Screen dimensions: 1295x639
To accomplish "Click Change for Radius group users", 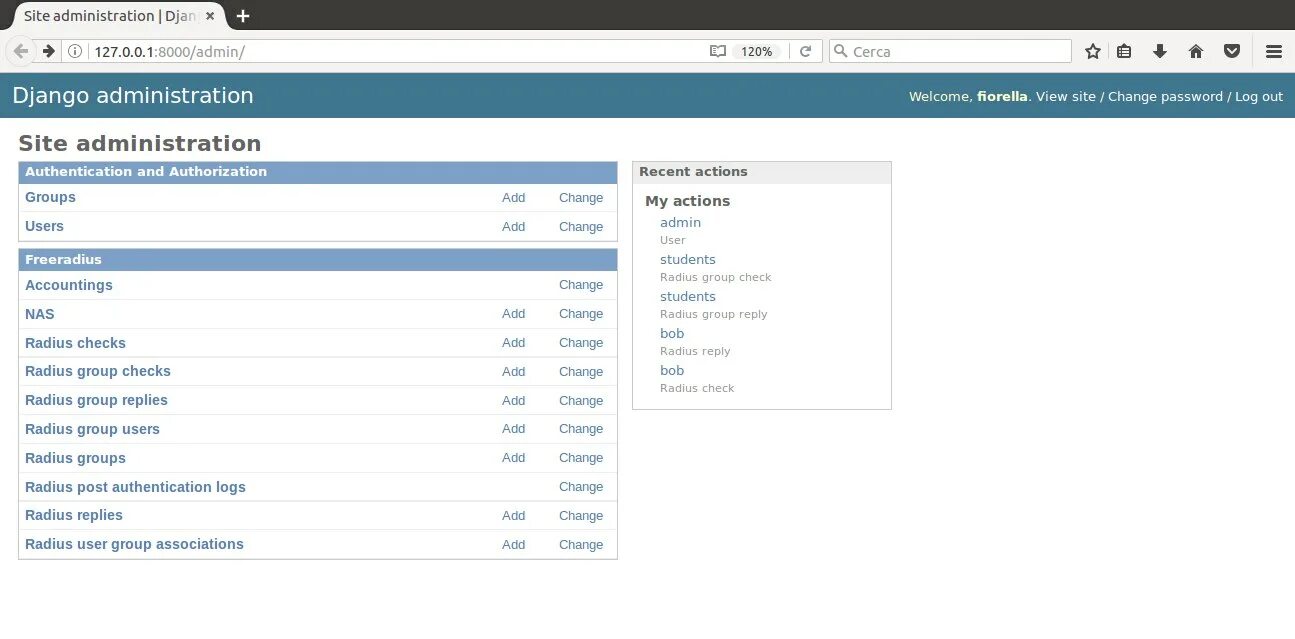I will (581, 429).
